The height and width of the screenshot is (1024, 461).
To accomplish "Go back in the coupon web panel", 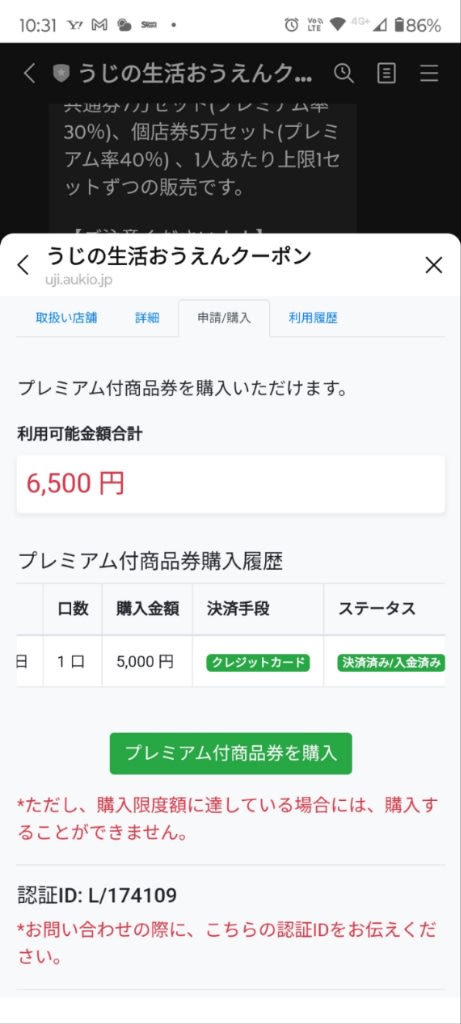I will (24, 265).
